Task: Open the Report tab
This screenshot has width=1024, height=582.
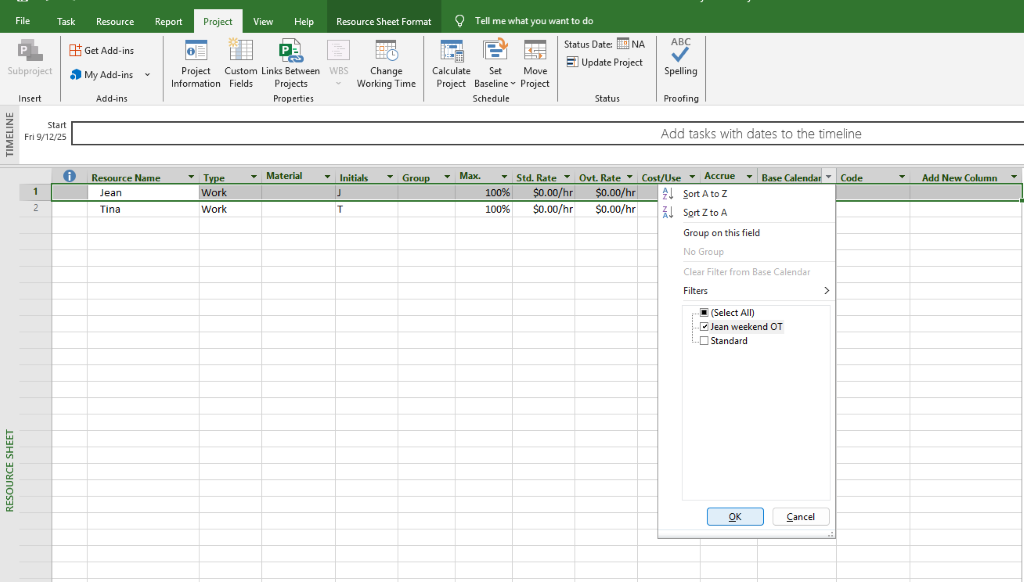Action: click(x=168, y=21)
